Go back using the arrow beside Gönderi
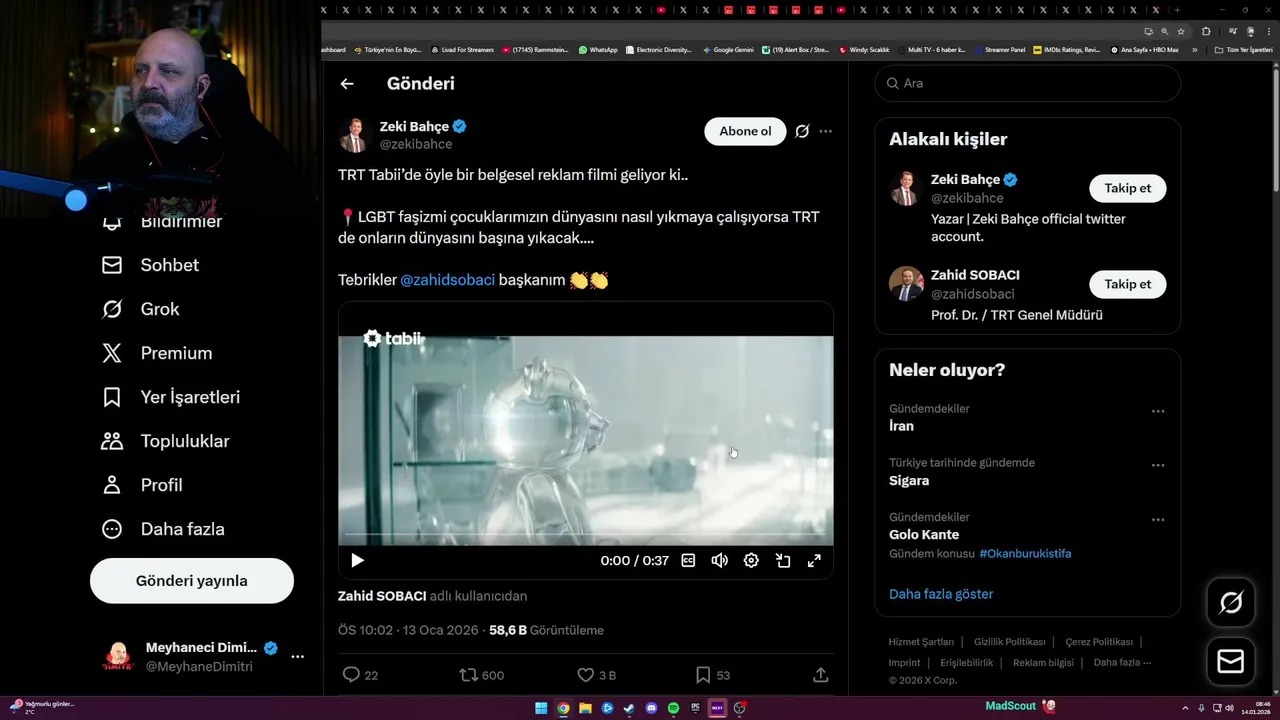Viewport: 1280px width, 720px height. click(x=347, y=84)
